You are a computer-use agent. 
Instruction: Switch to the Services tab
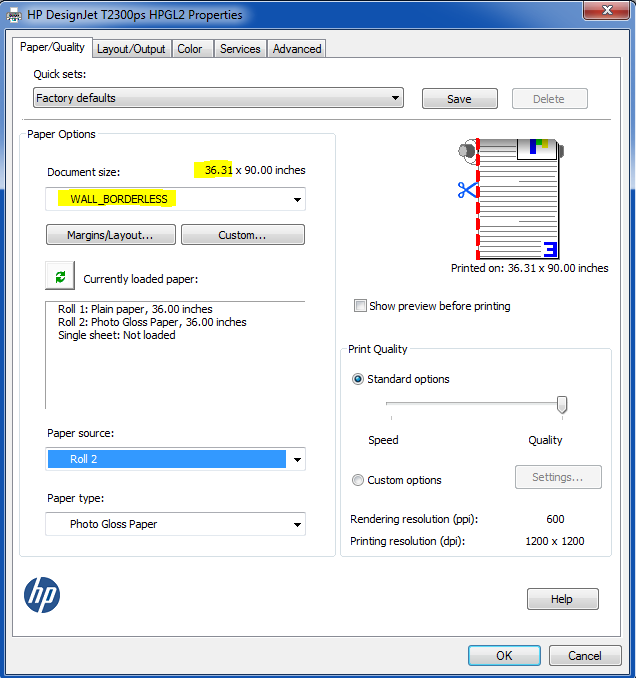pyautogui.click(x=240, y=49)
